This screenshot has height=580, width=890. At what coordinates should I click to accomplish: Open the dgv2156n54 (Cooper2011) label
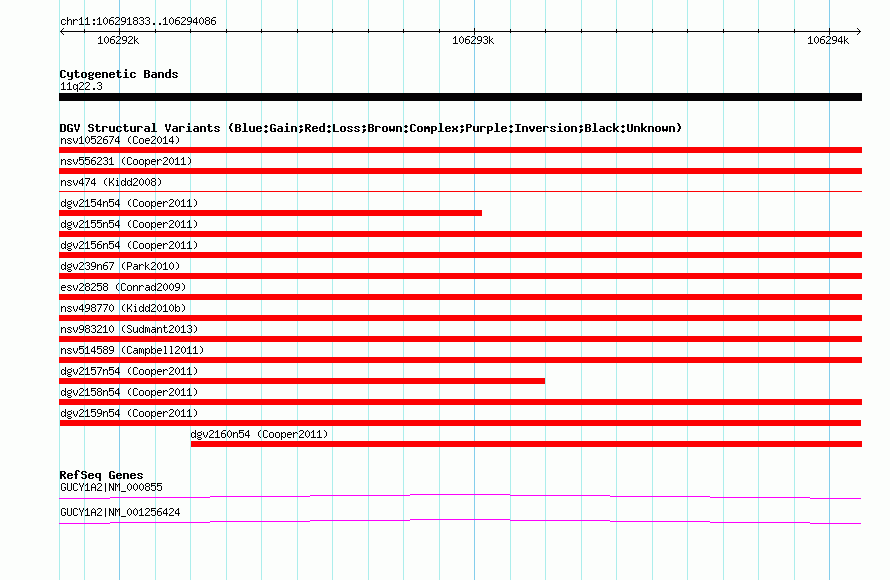tap(129, 245)
